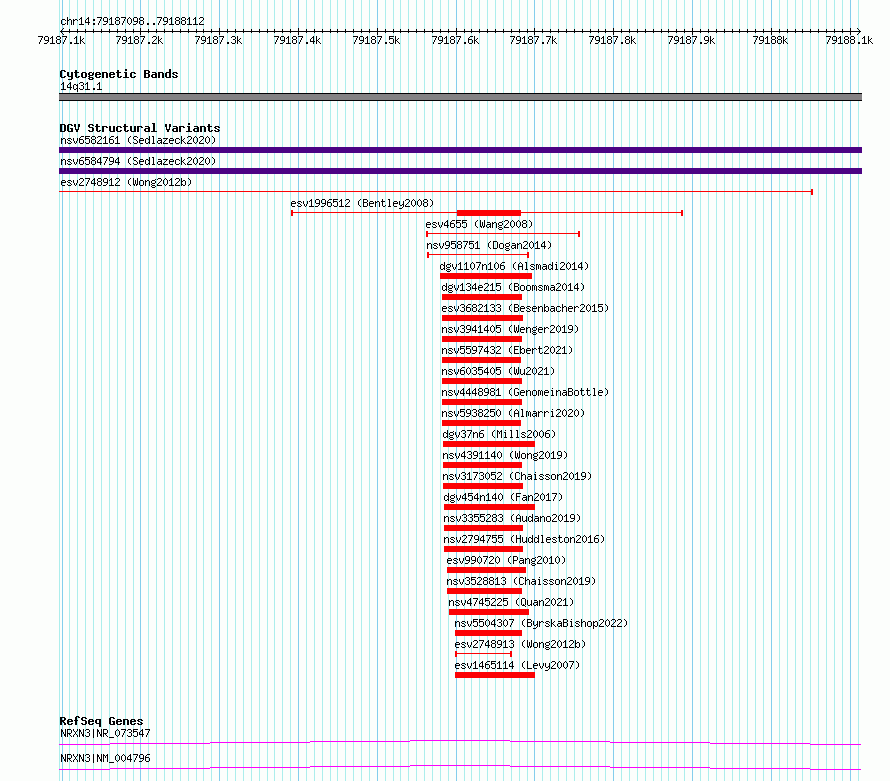Click dgv134e215 (Boomsma2014) label
890x781 pixels.
coord(513,287)
